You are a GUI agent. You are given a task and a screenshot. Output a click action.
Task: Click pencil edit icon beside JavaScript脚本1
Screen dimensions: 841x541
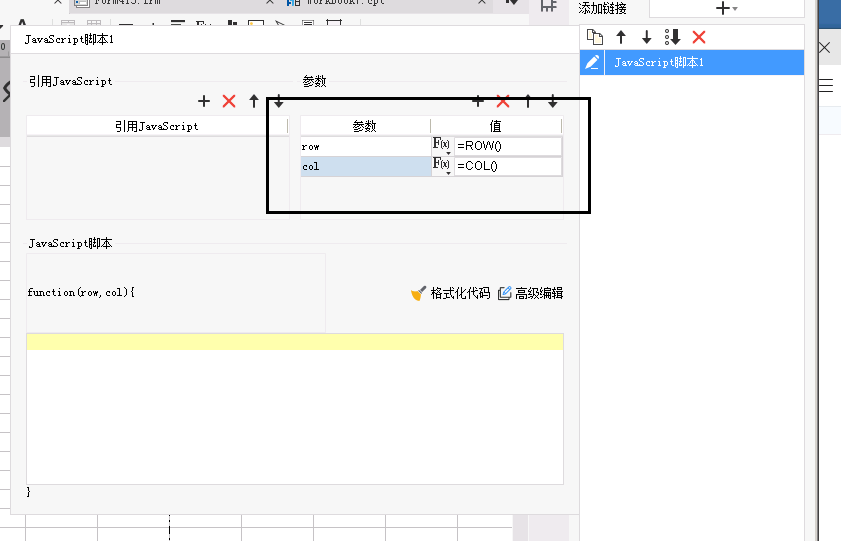[592, 62]
